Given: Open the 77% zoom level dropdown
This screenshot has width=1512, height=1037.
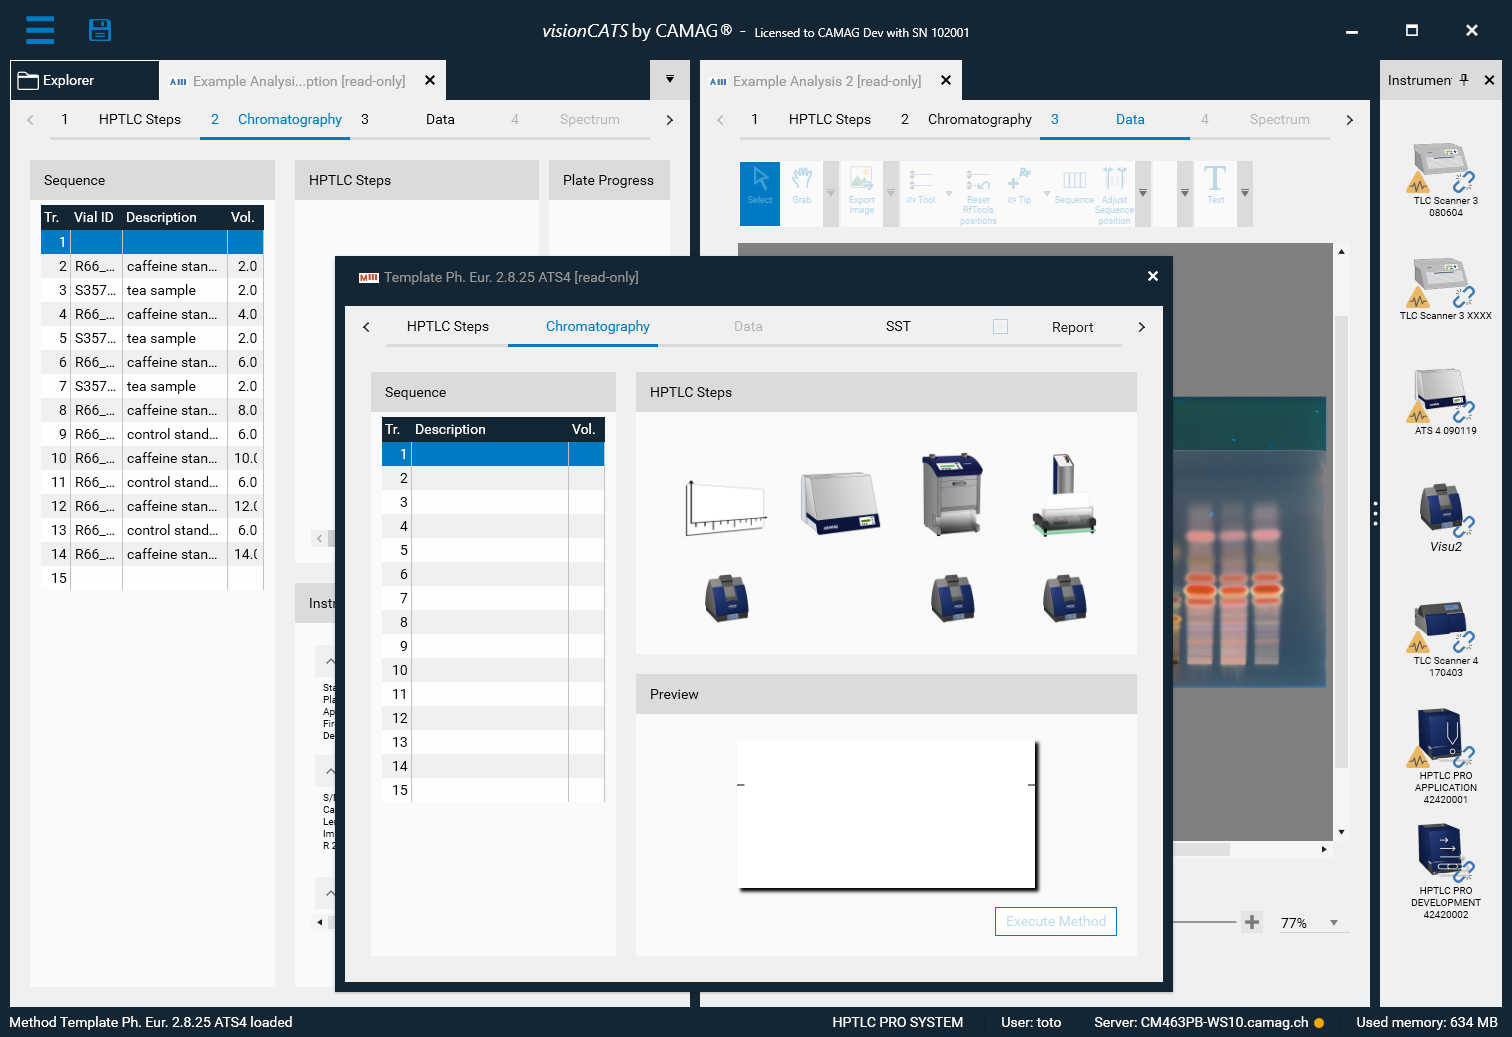Looking at the screenshot, I should coord(1334,923).
